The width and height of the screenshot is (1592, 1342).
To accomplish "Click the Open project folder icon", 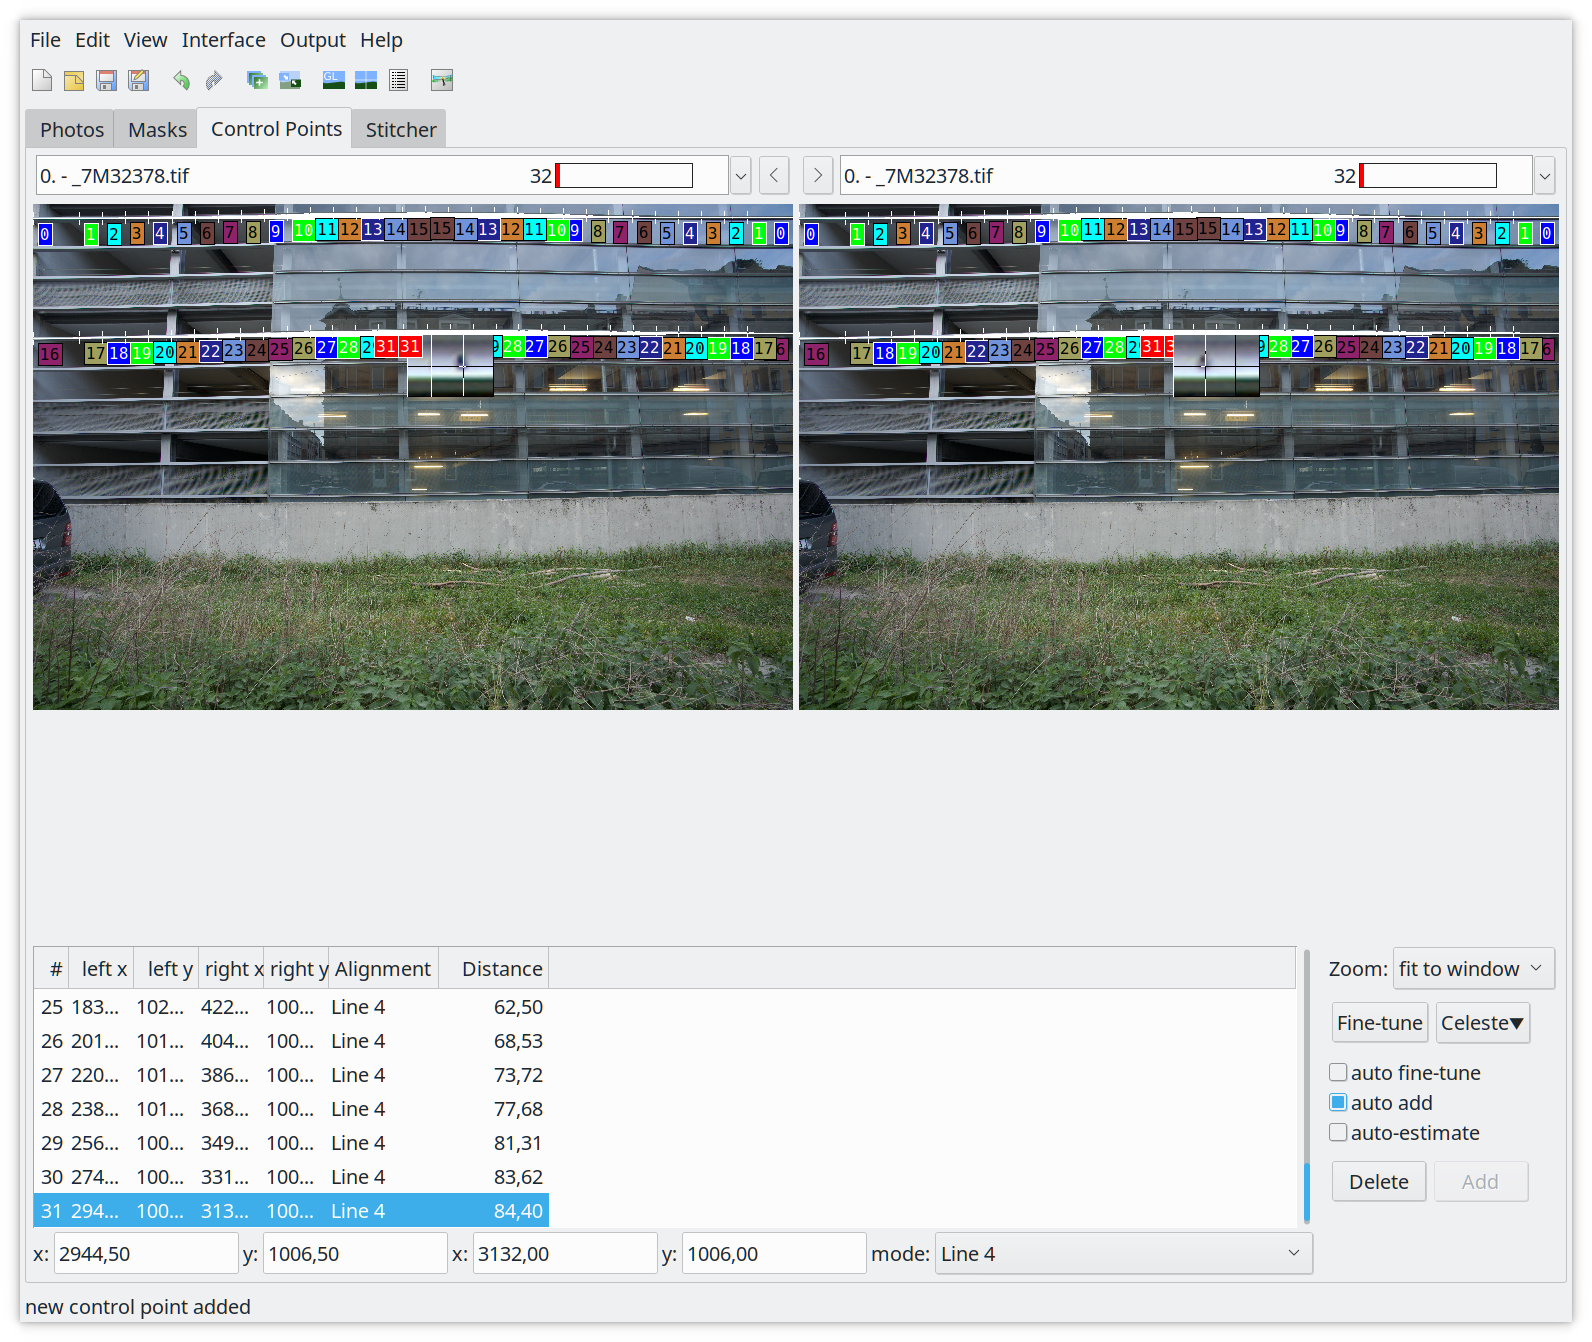I will coord(74,80).
